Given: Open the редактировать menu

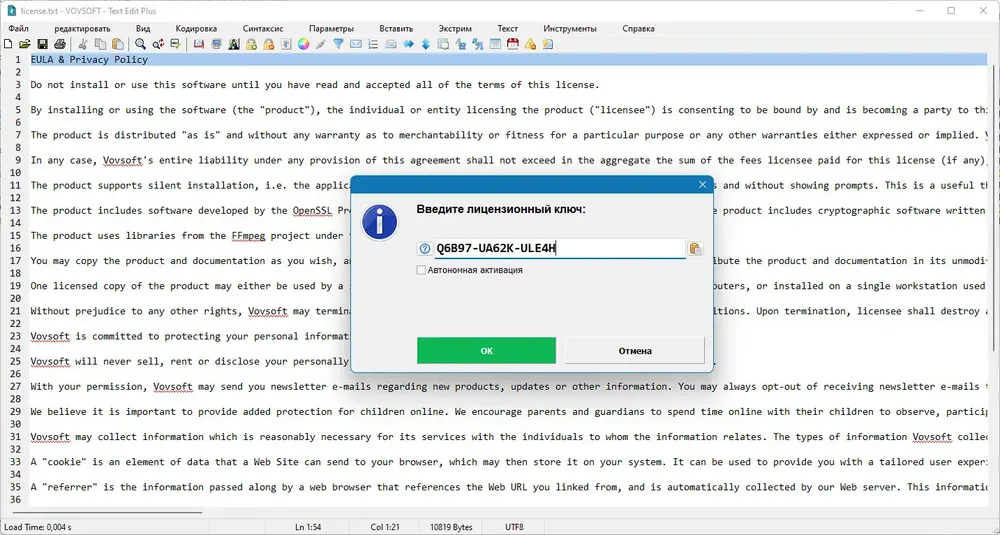Looking at the screenshot, I should pos(82,29).
